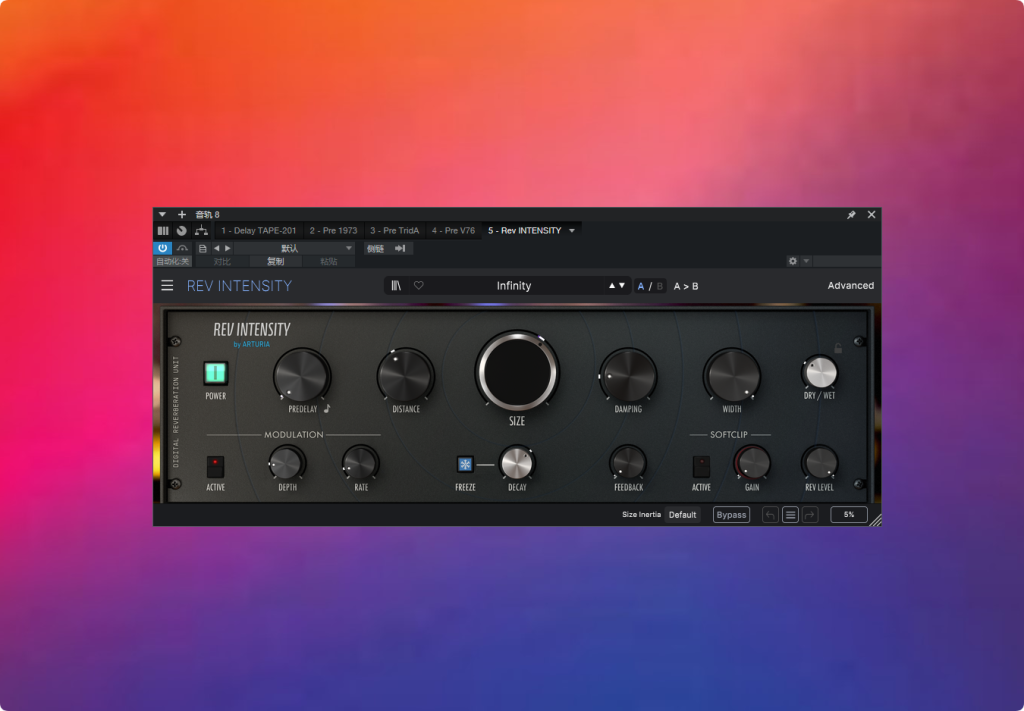Click the REV LEVEL knob

(x=820, y=464)
